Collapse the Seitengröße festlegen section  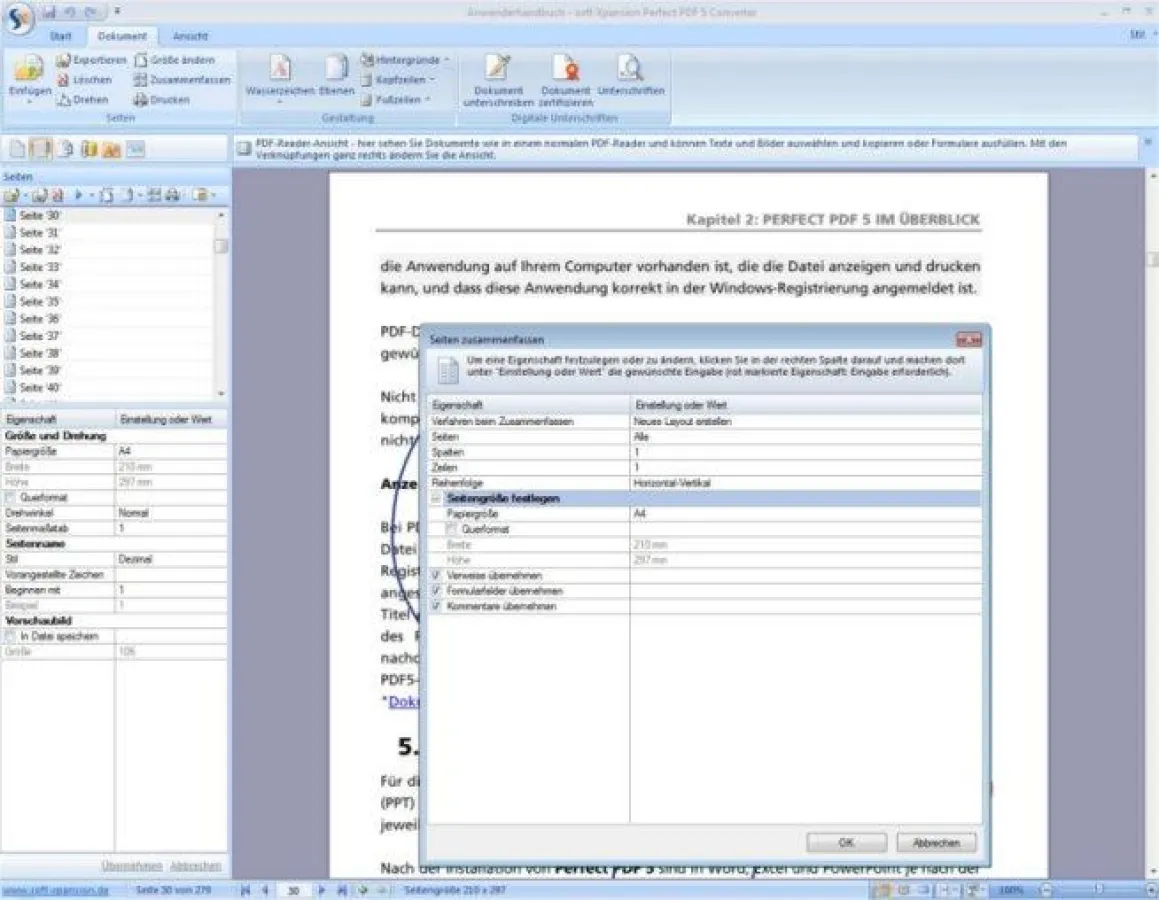pos(437,498)
